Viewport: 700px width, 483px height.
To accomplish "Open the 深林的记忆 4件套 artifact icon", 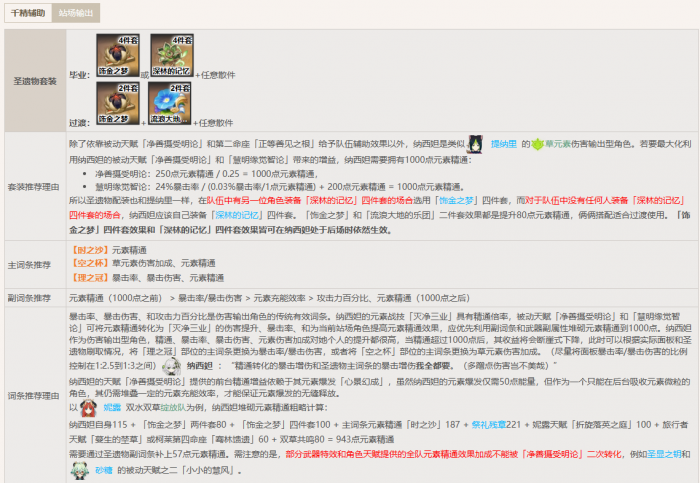I will [x=172, y=55].
